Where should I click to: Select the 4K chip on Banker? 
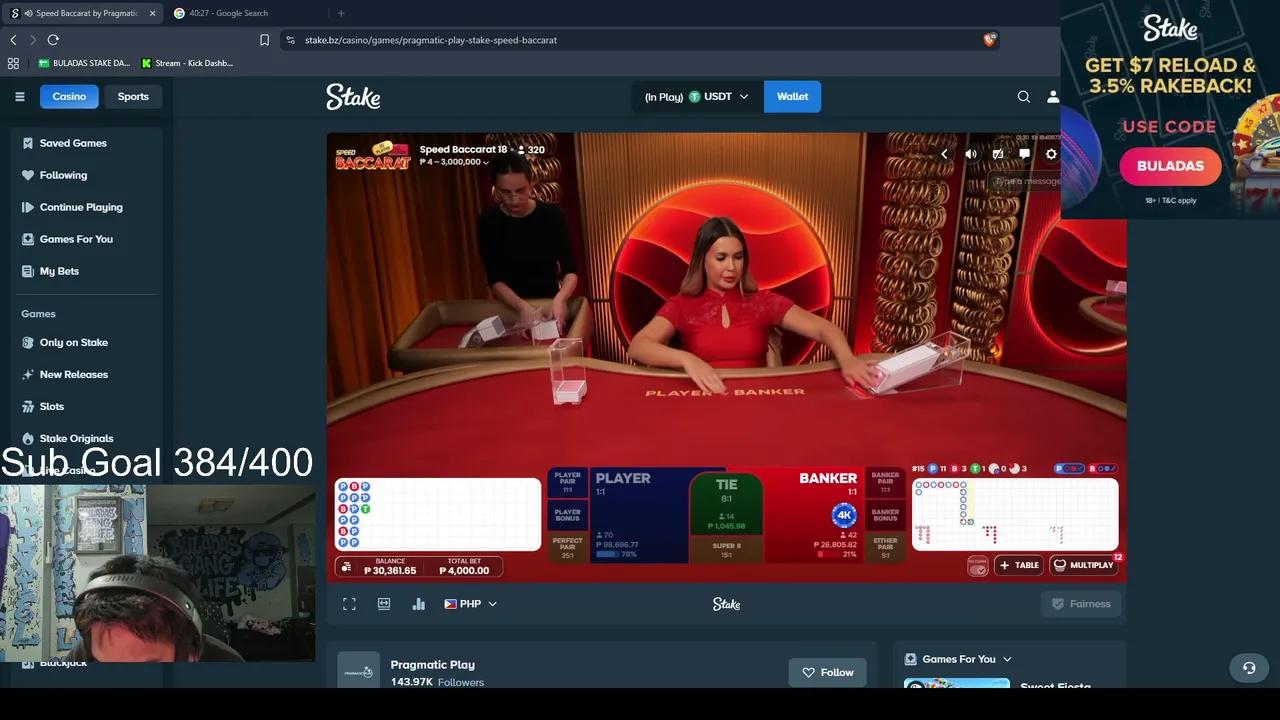click(x=843, y=516)
